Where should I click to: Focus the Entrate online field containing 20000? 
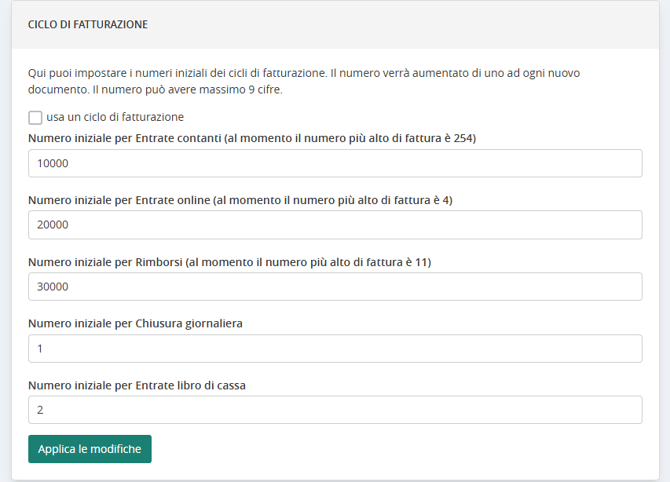tap(335, 225)
